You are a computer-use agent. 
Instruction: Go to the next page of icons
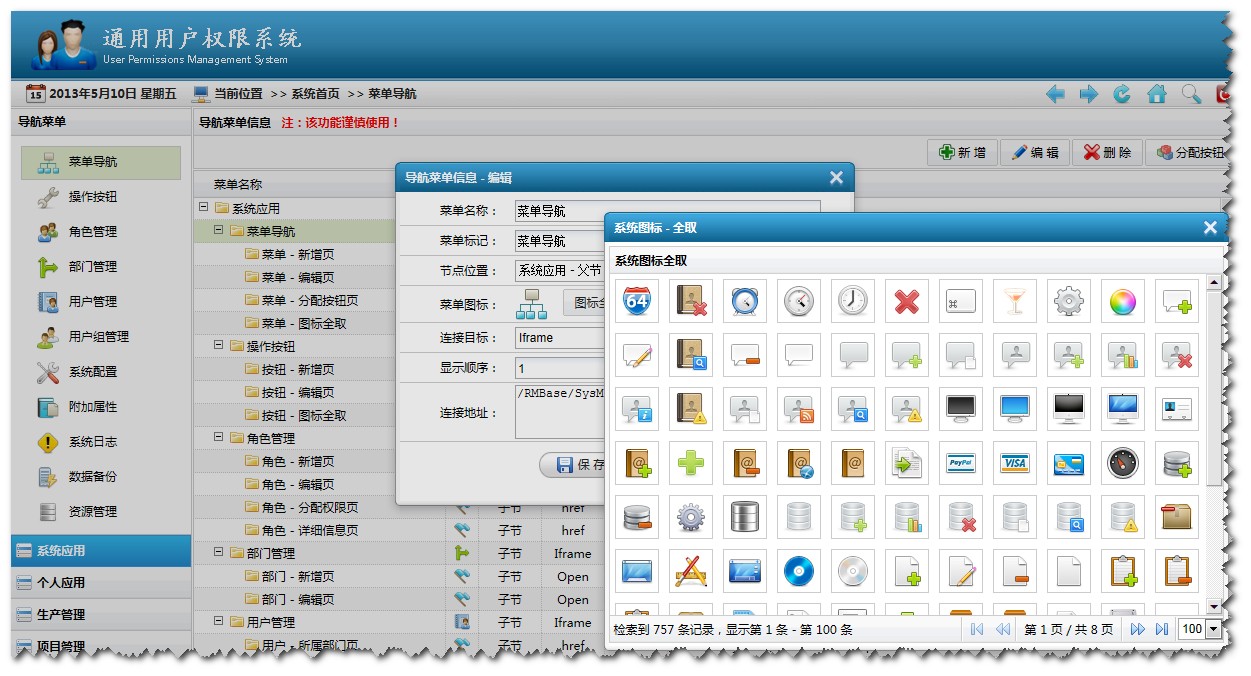[1138, 629]
